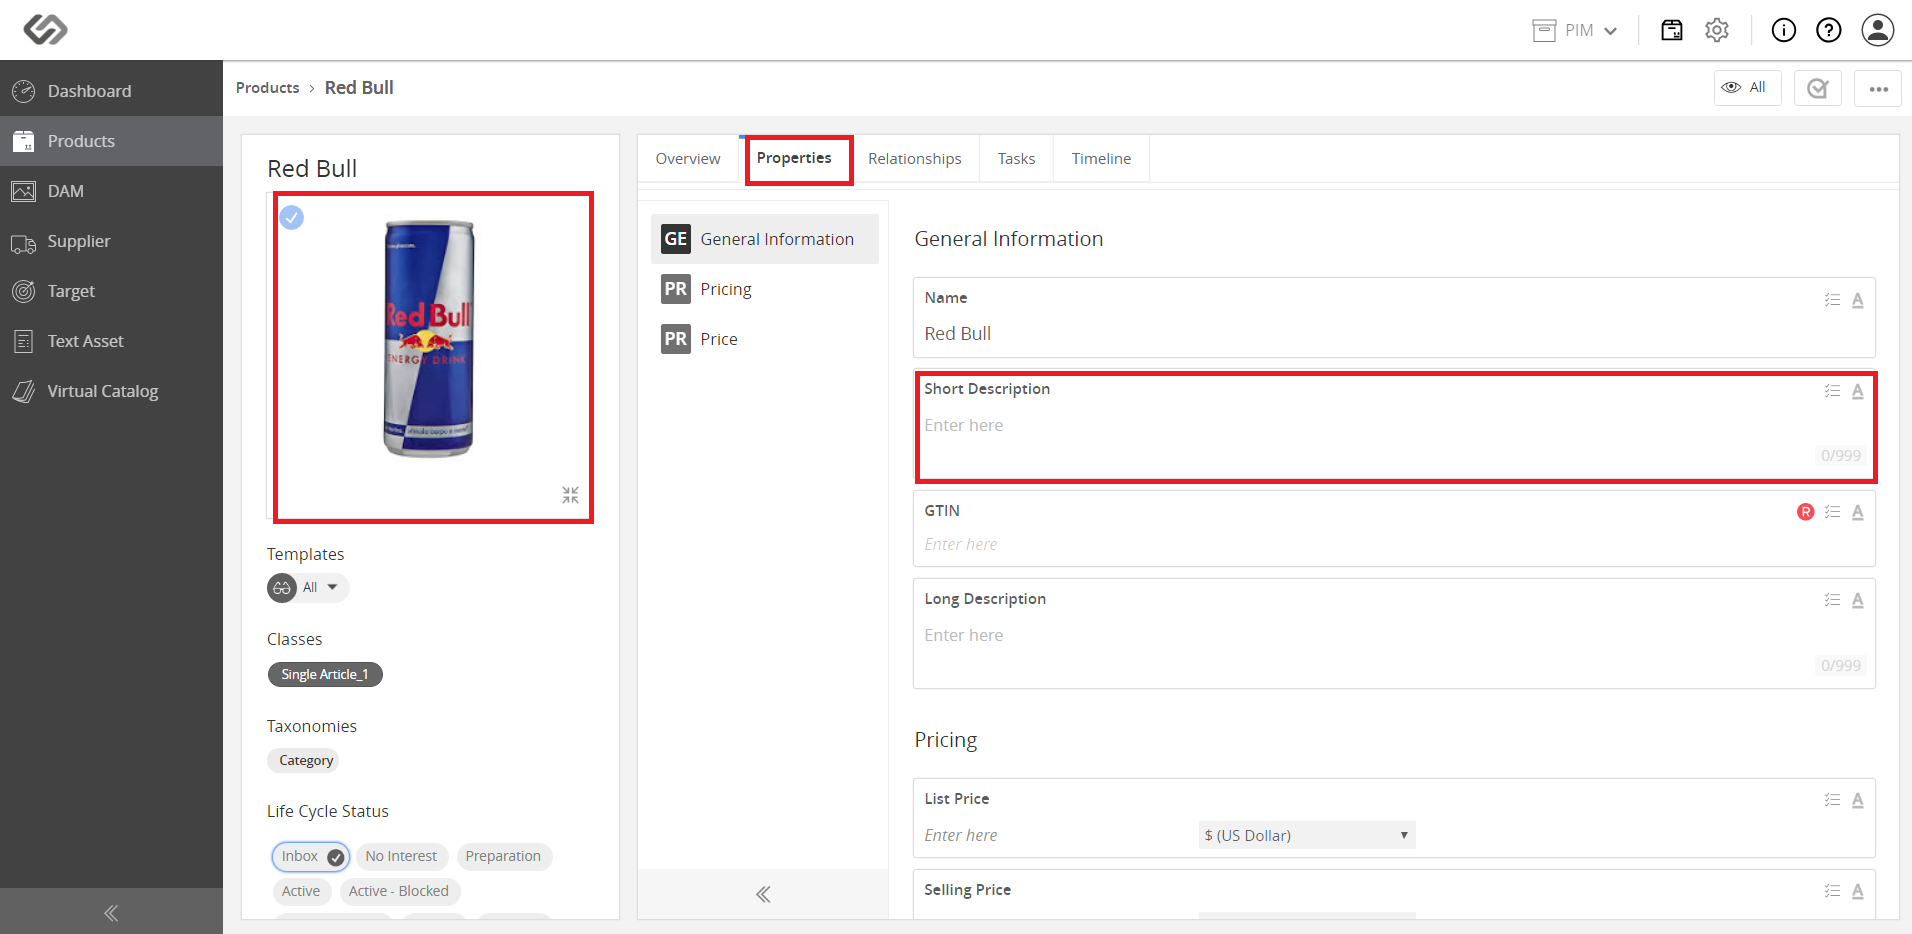Select the Inbox life cycle status

311,857
